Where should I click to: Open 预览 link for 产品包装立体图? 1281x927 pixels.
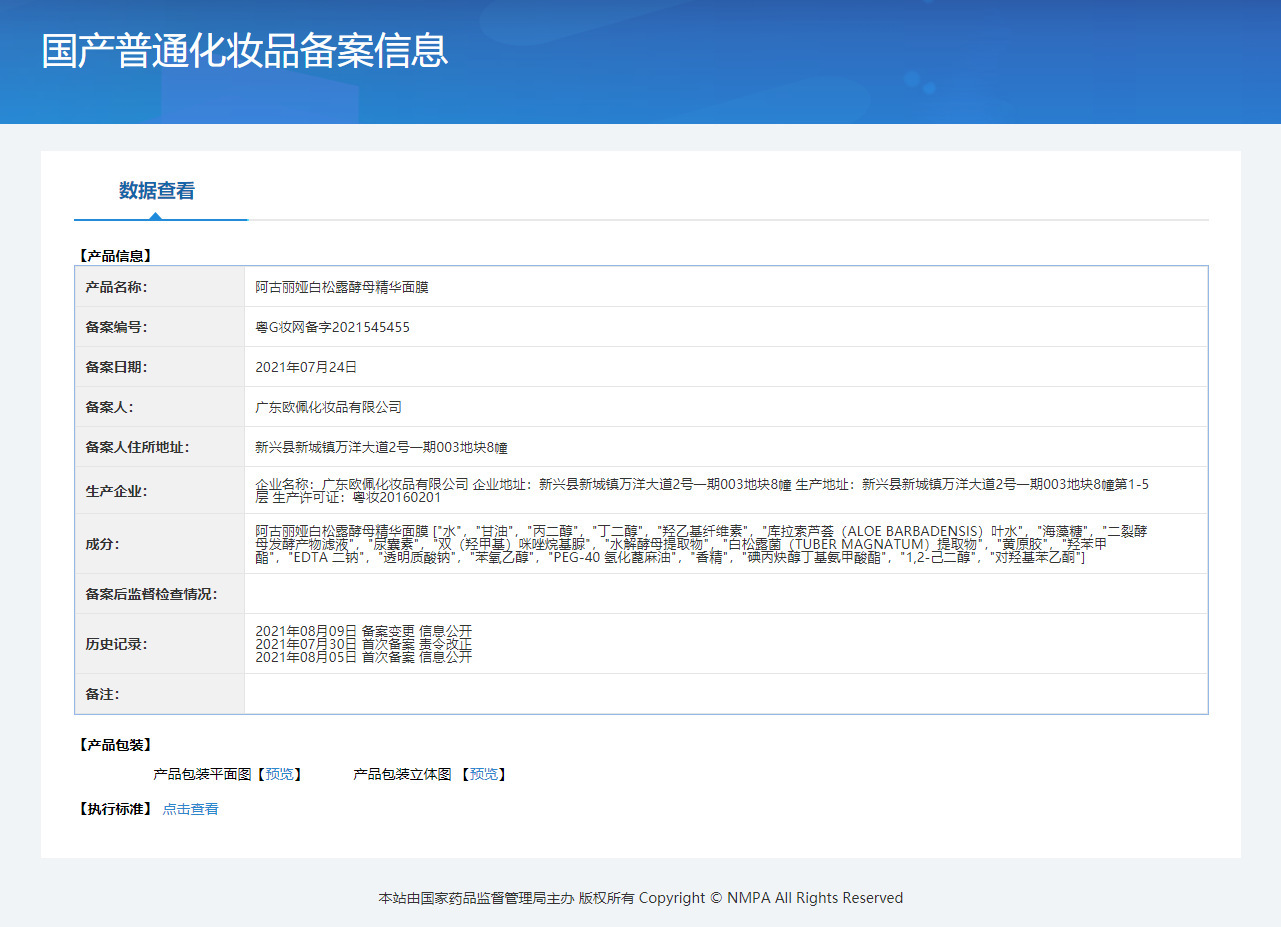[484, 774]
